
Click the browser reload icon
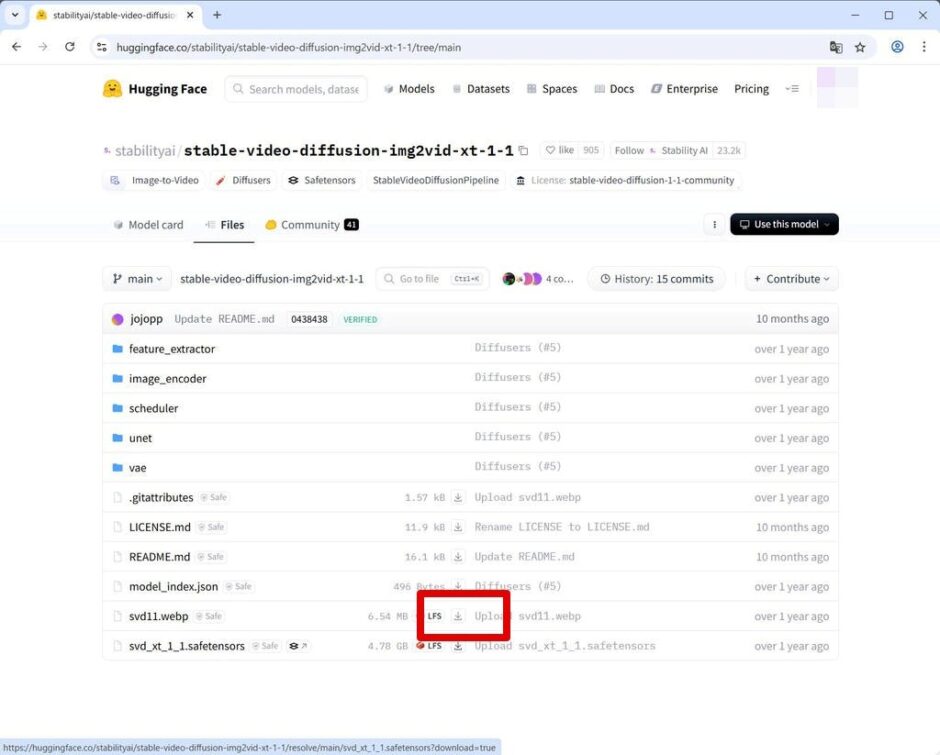click(70, 47)
